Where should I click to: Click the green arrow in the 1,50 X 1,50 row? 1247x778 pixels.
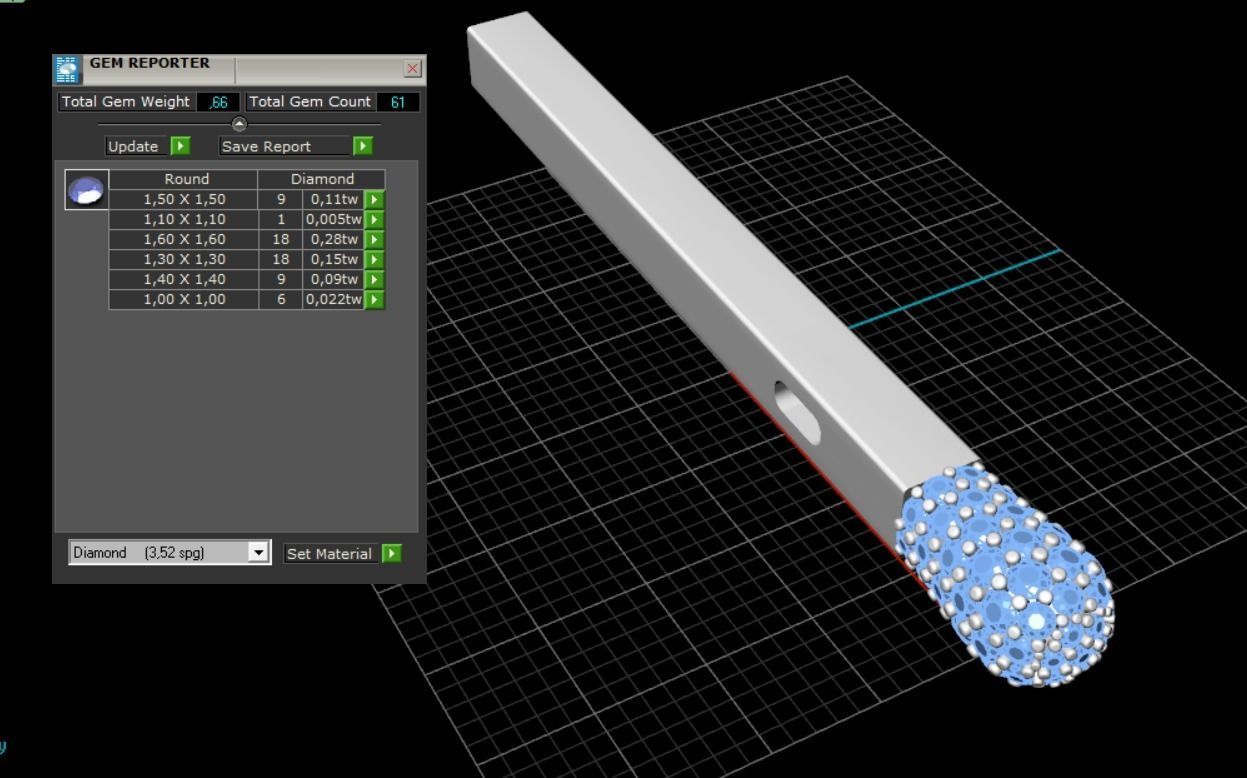(375, 199)
